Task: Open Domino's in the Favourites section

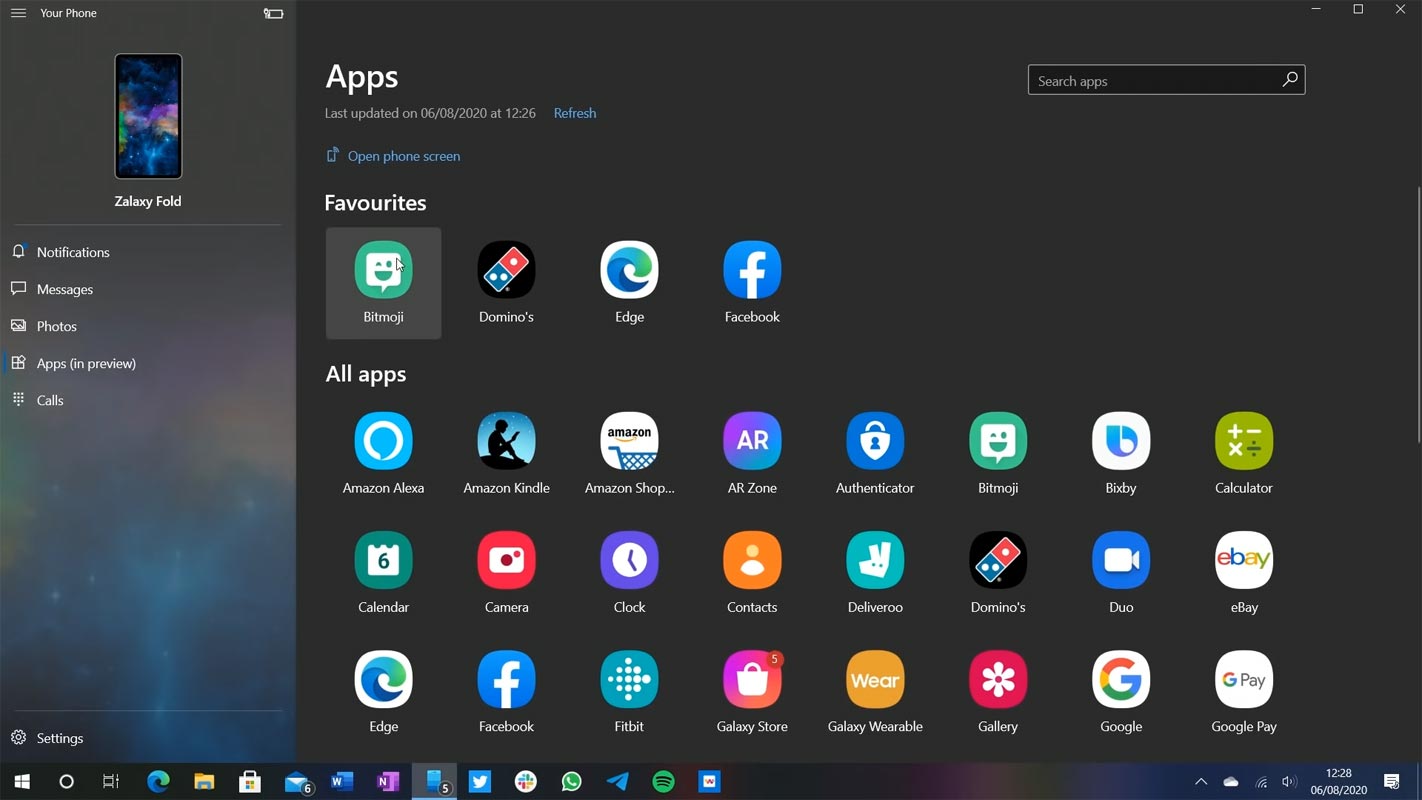Action: tap(506, 283)
